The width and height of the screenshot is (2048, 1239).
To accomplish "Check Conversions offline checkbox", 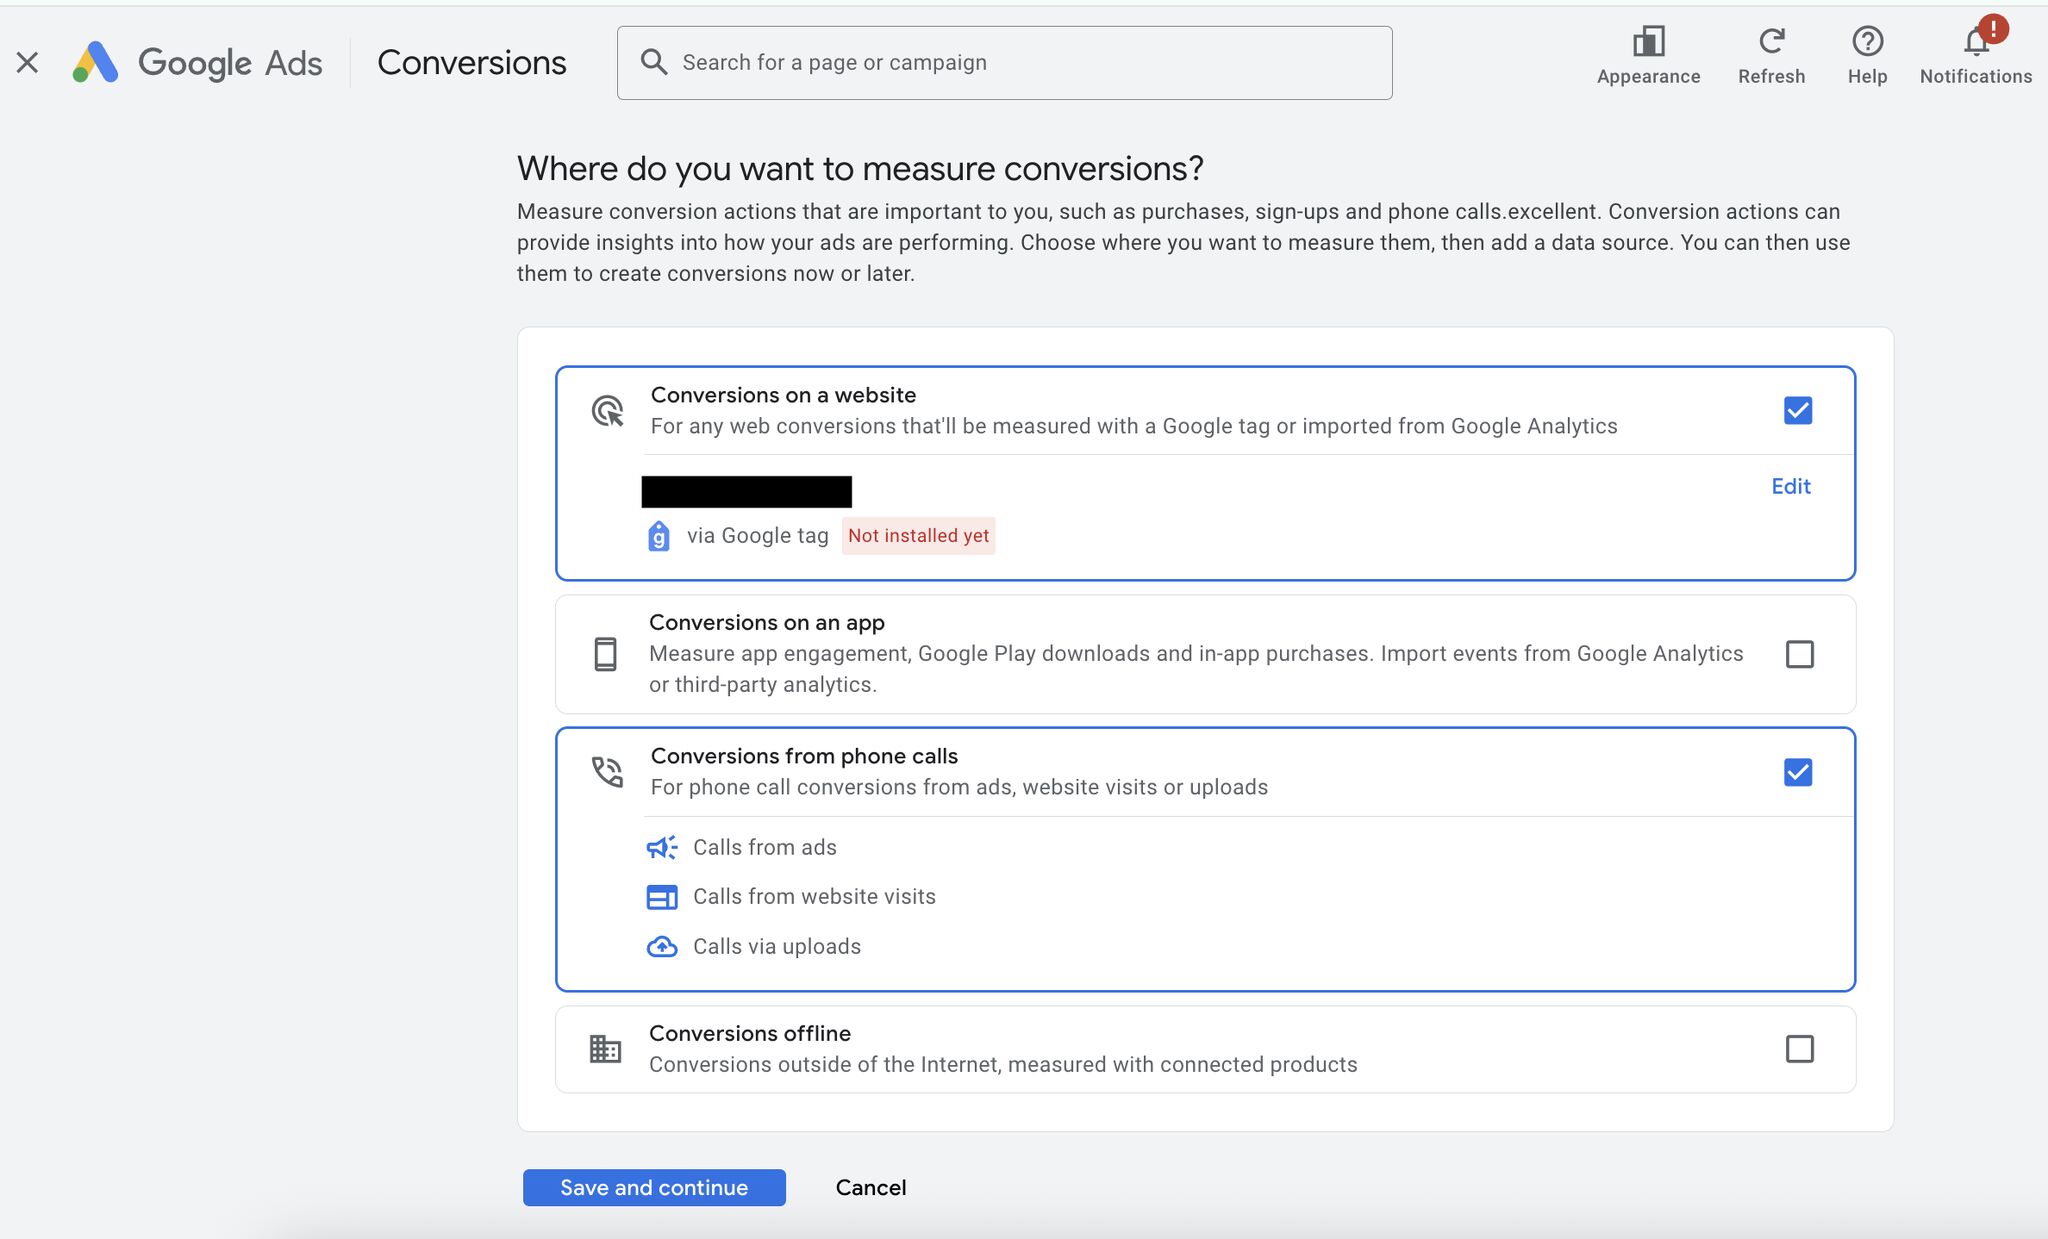I will pos(1799,1049).
